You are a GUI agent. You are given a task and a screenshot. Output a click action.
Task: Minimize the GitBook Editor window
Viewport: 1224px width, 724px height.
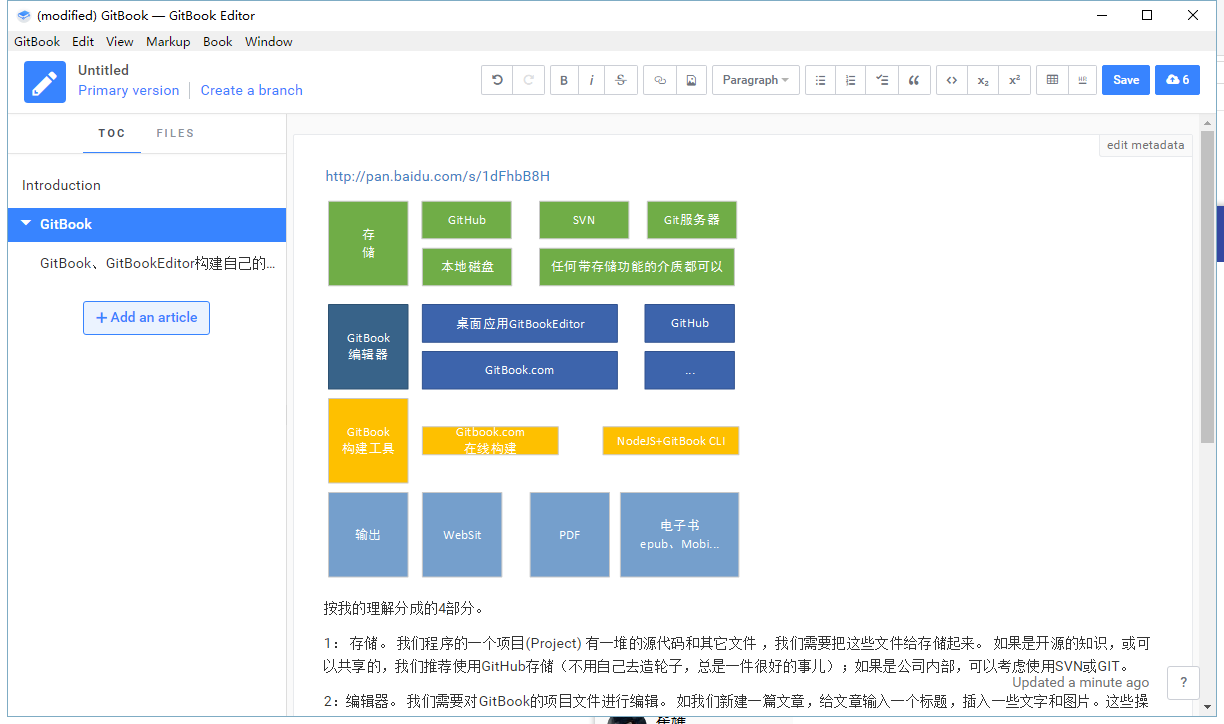click(1102, 15)
